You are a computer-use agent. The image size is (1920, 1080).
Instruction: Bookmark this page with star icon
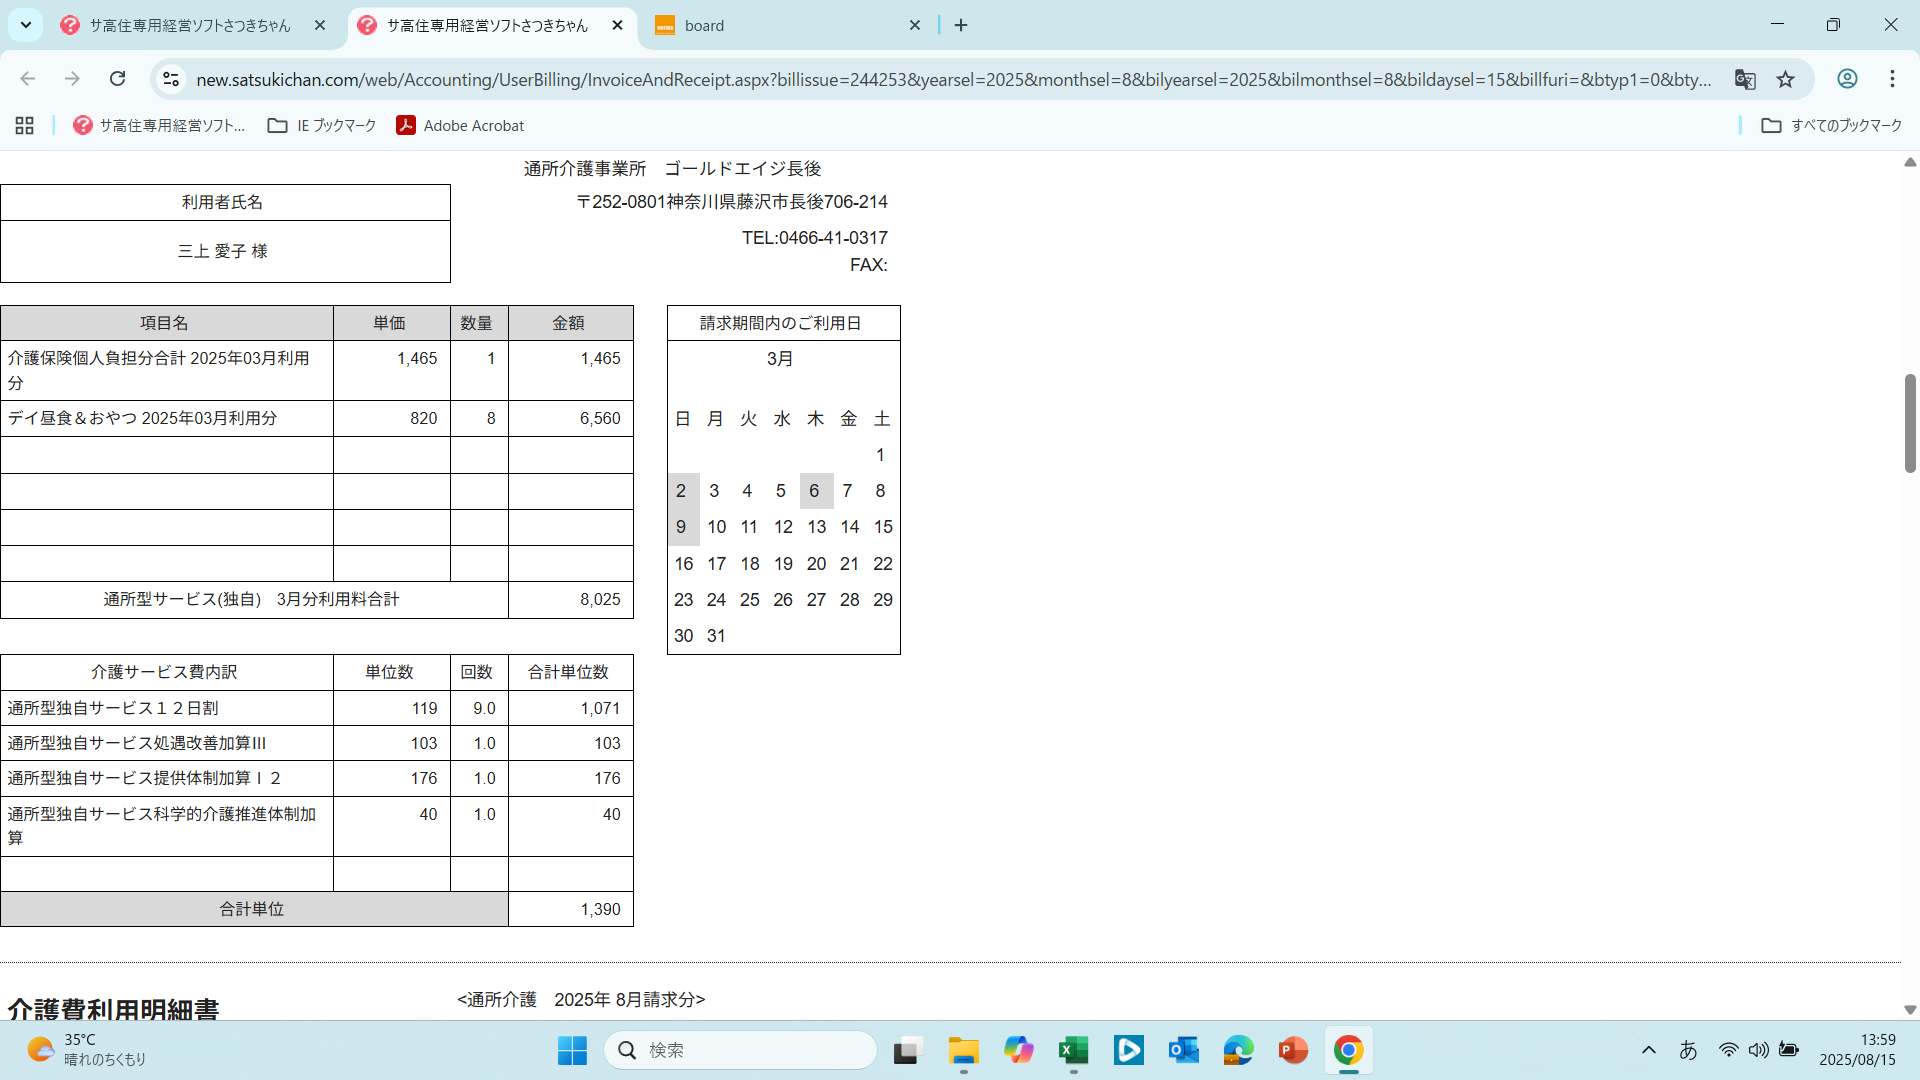[1785, 79]
